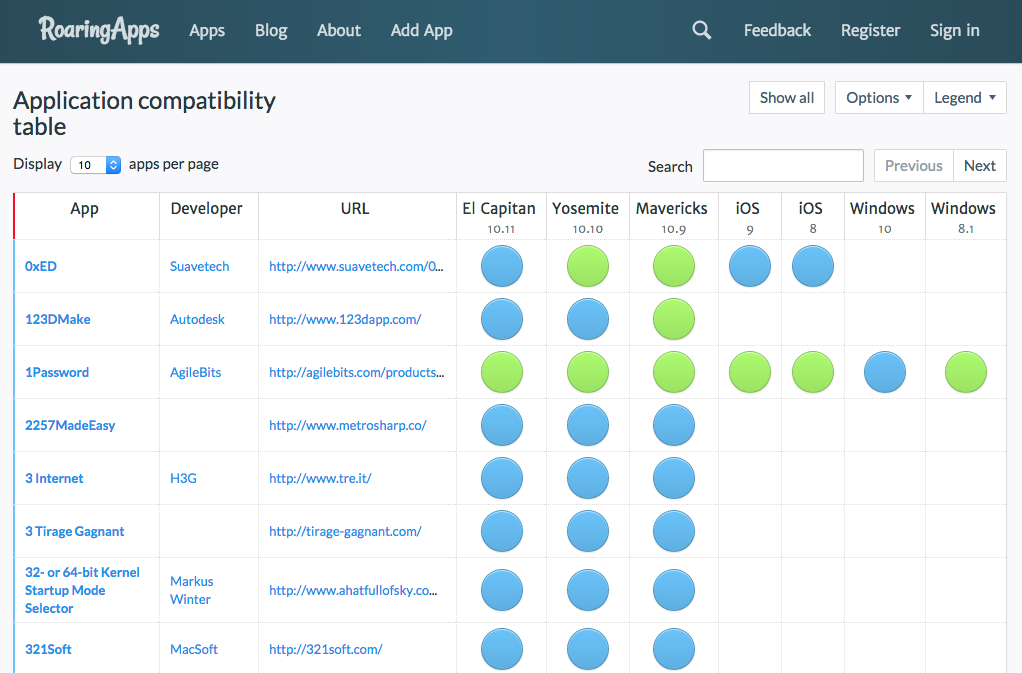Visit the metrosharp.co URL

click(x=347, y=425)
